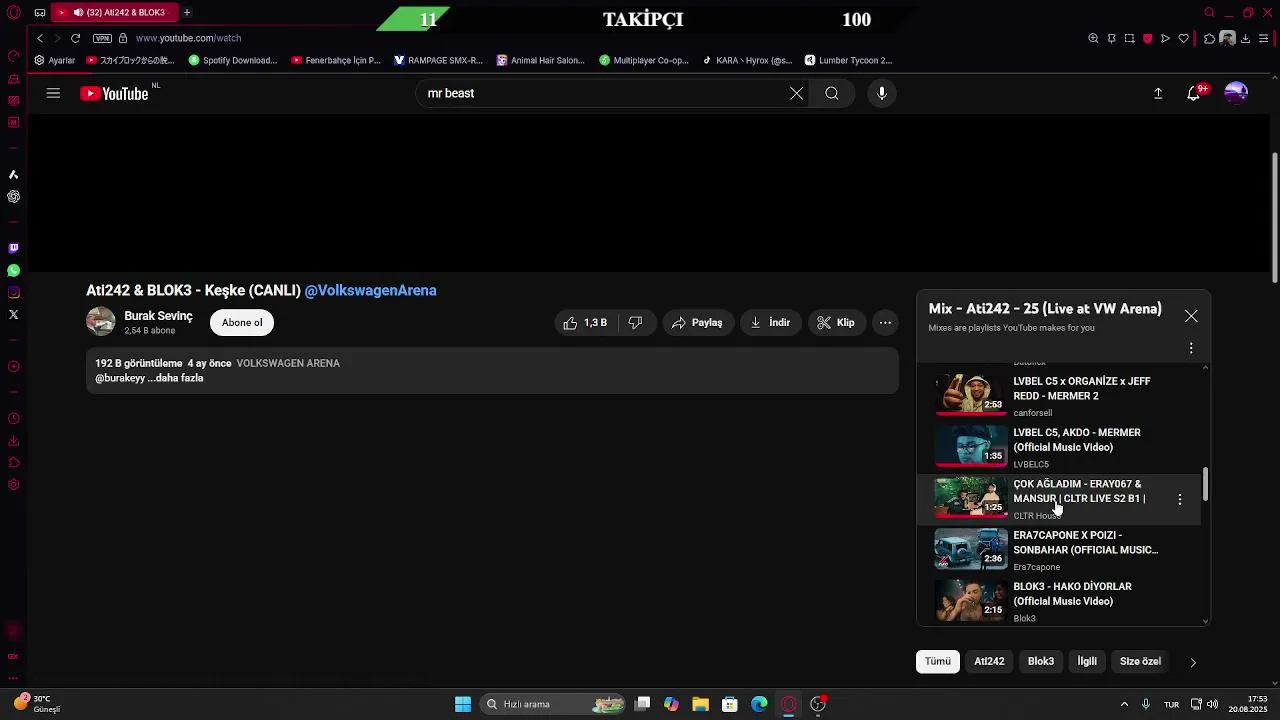Open Lumber Tycoon 2 bookmark
The width and height of the screenshot is (1280, 720).
coord(848,60)
